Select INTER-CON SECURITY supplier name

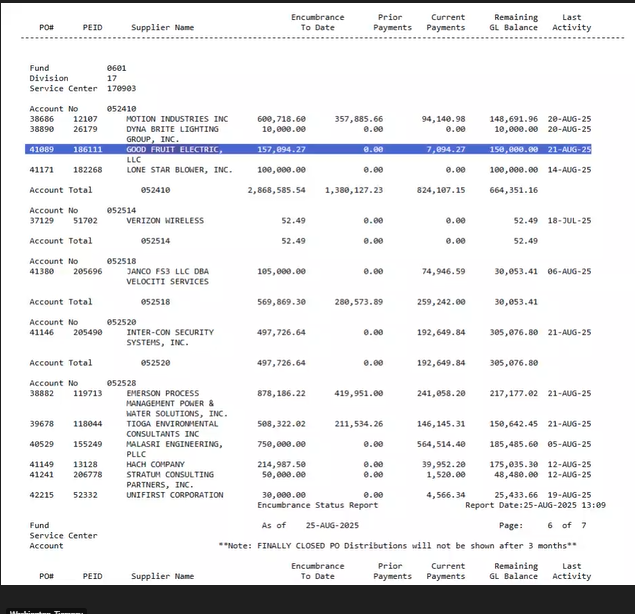[x=170, y=332]
